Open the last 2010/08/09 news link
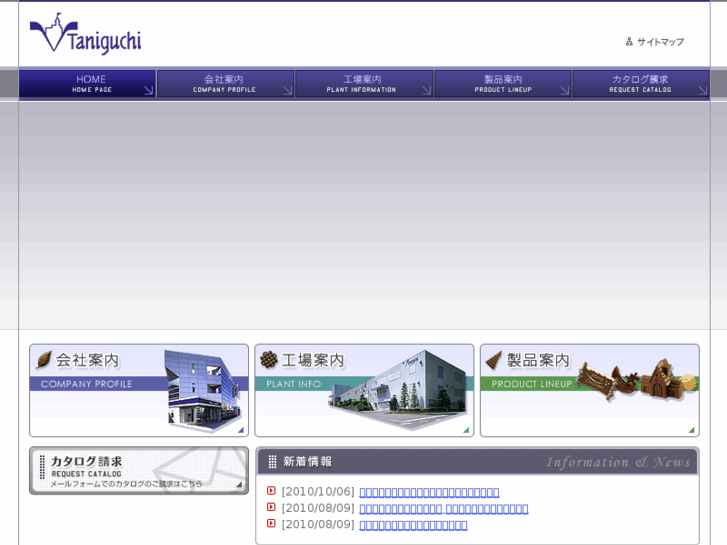 [413, 525]
